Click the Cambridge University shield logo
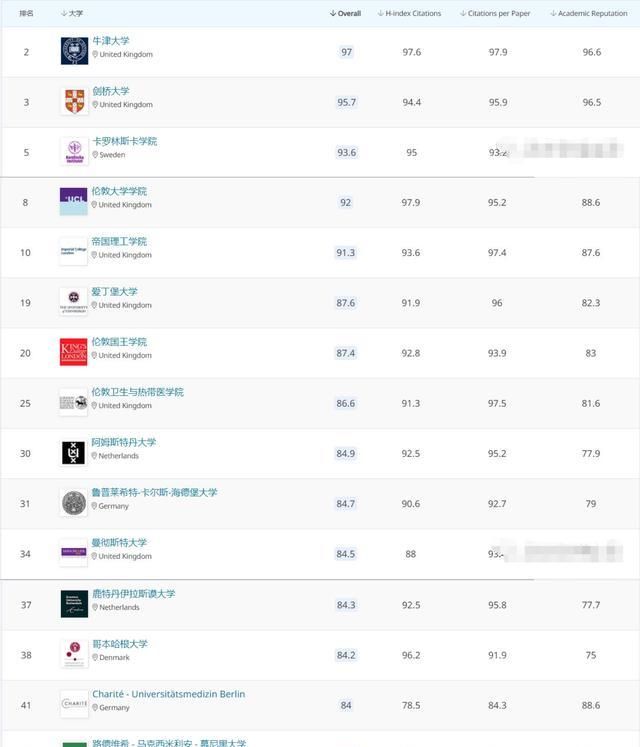Viewport: 640px width, 747px height. pyautogui.click(x=74, y=101)
